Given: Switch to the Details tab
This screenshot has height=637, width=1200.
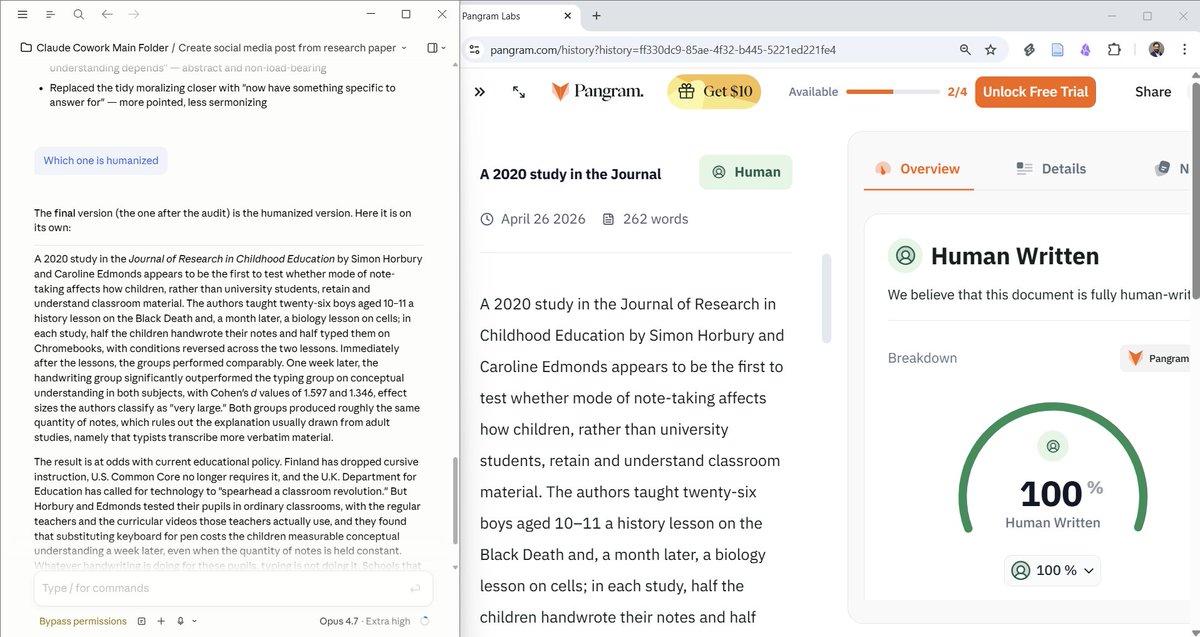Looking at the screenshot, I should (x=1051, y=169).
